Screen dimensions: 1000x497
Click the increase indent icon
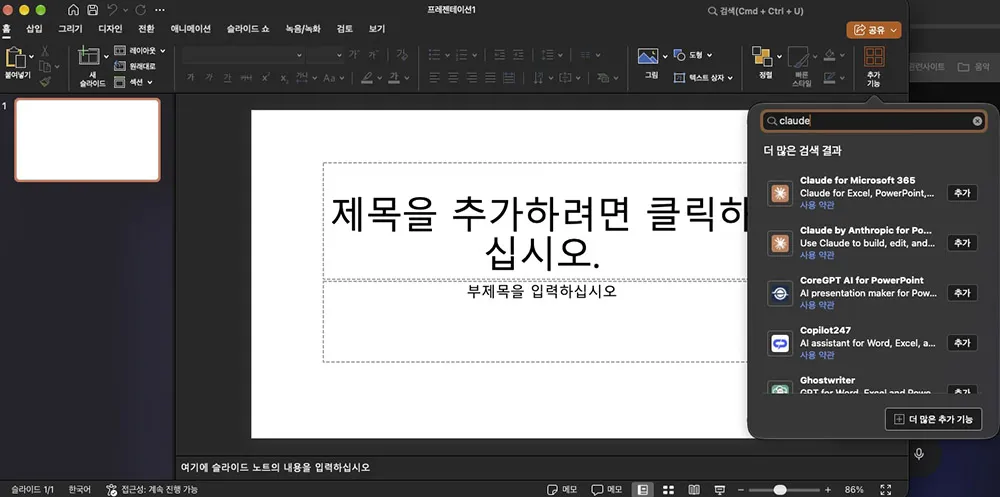coord(518,55)
